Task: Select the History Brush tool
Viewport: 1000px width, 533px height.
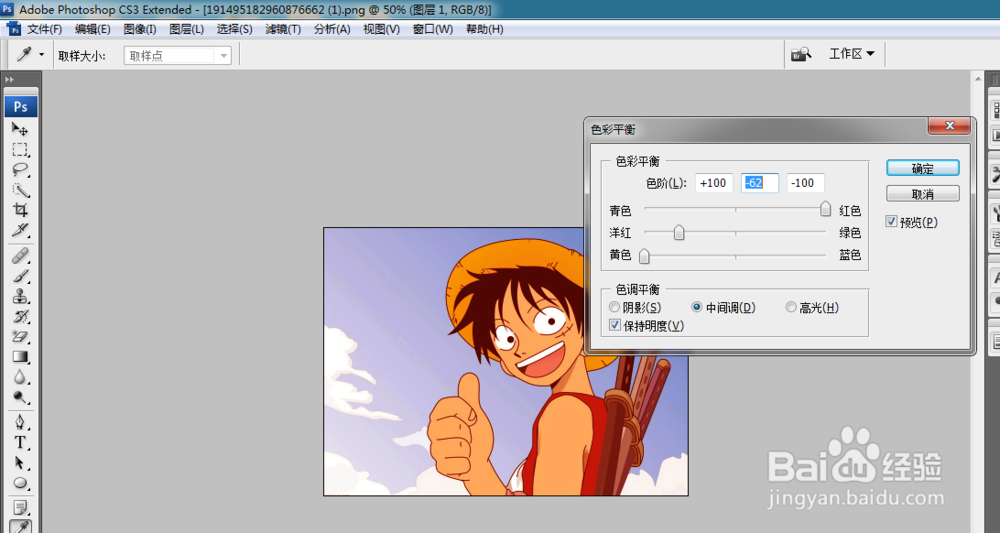Action: click(x=20, y=316)
